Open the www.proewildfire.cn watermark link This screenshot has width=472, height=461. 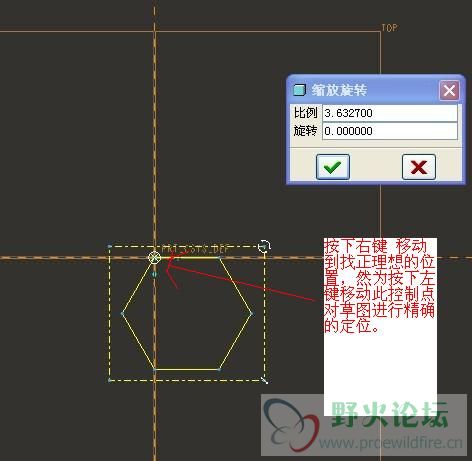point(391,443)
